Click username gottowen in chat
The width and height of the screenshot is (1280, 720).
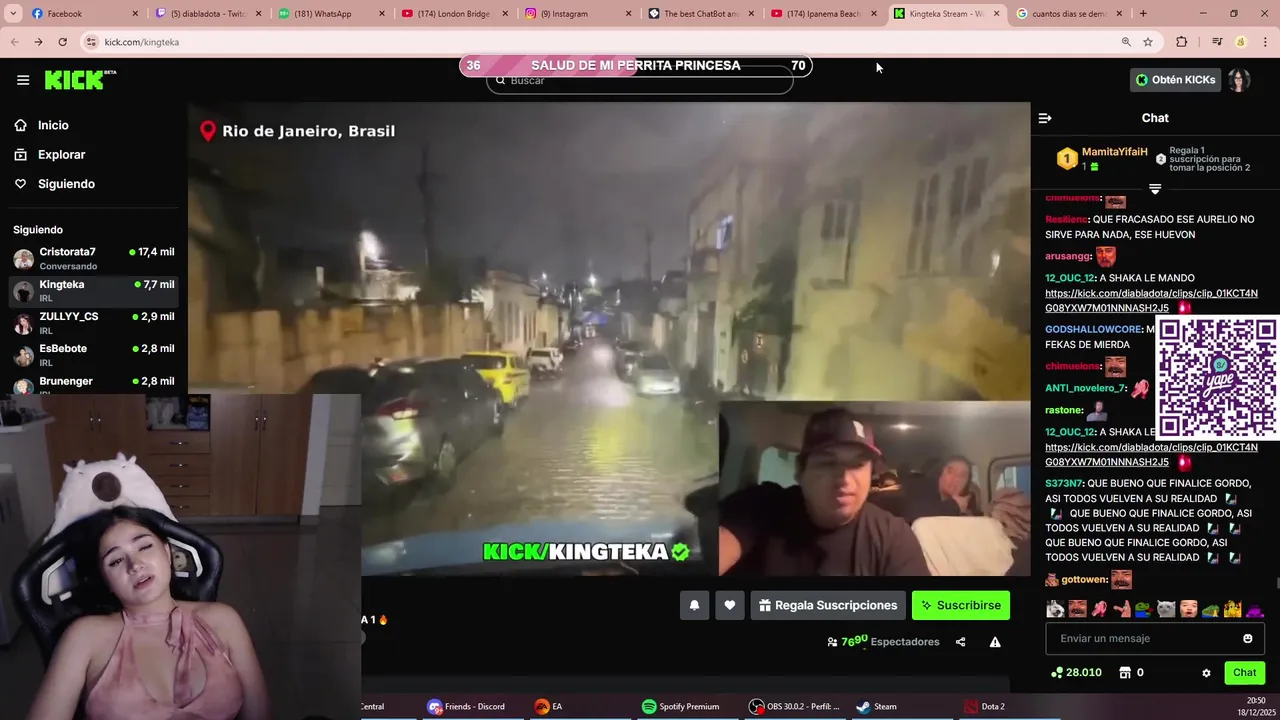click(x=1084, y=580)
